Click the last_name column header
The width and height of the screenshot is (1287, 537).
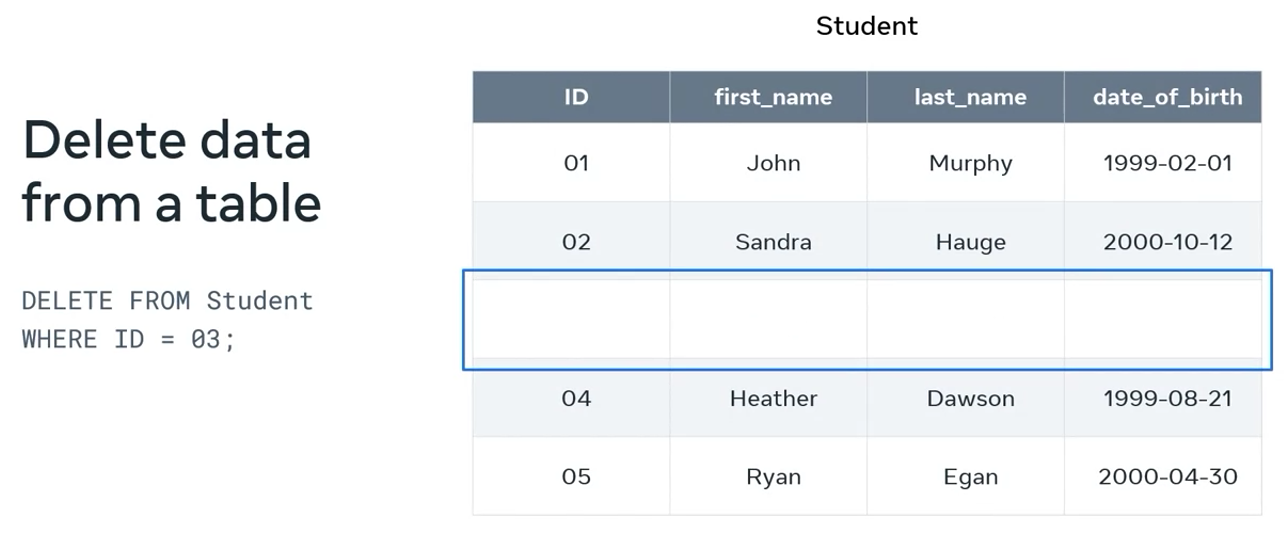click(x=970, y=97)
